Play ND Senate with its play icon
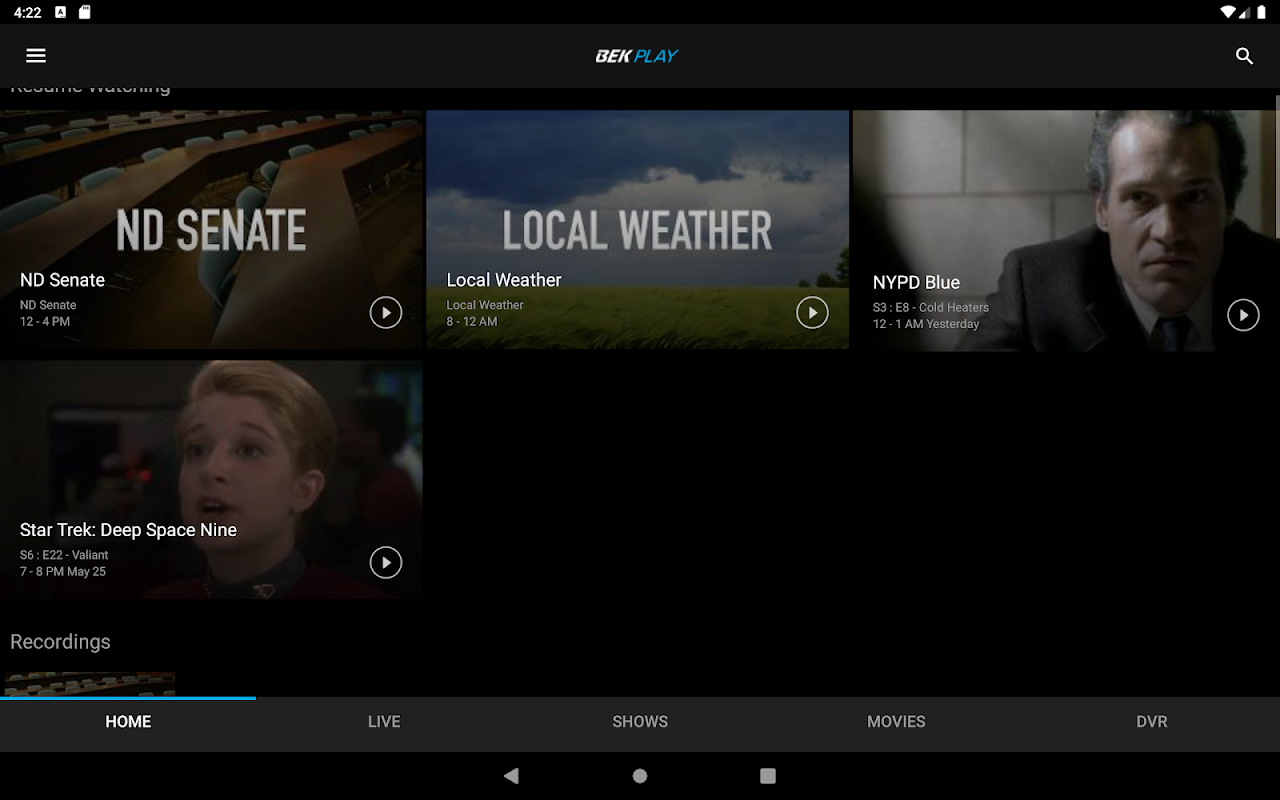 click(386, 313)
